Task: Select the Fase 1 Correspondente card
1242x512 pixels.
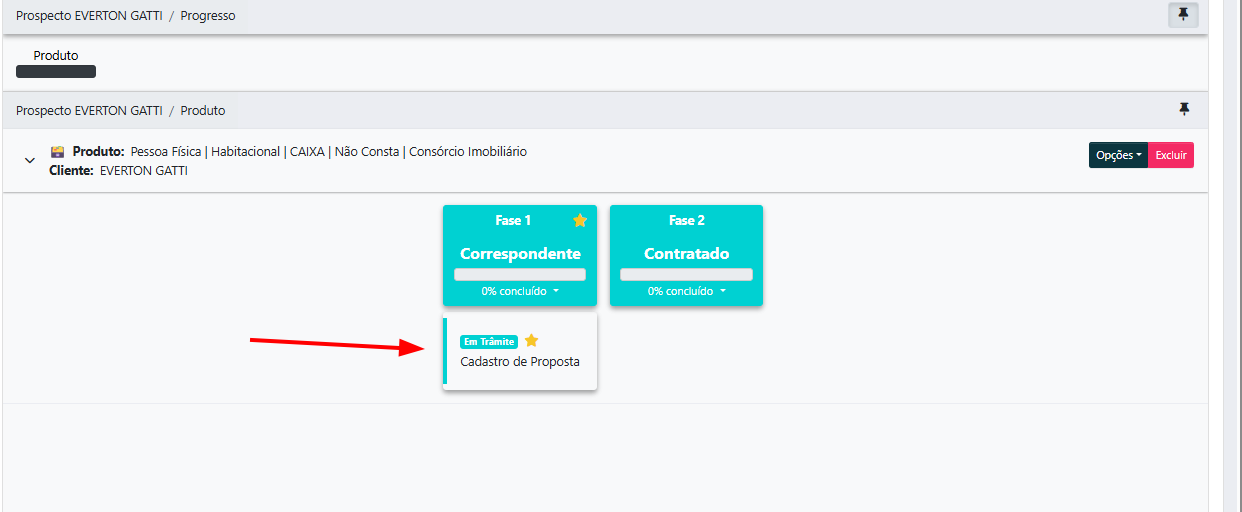Action: pos(520,255)
